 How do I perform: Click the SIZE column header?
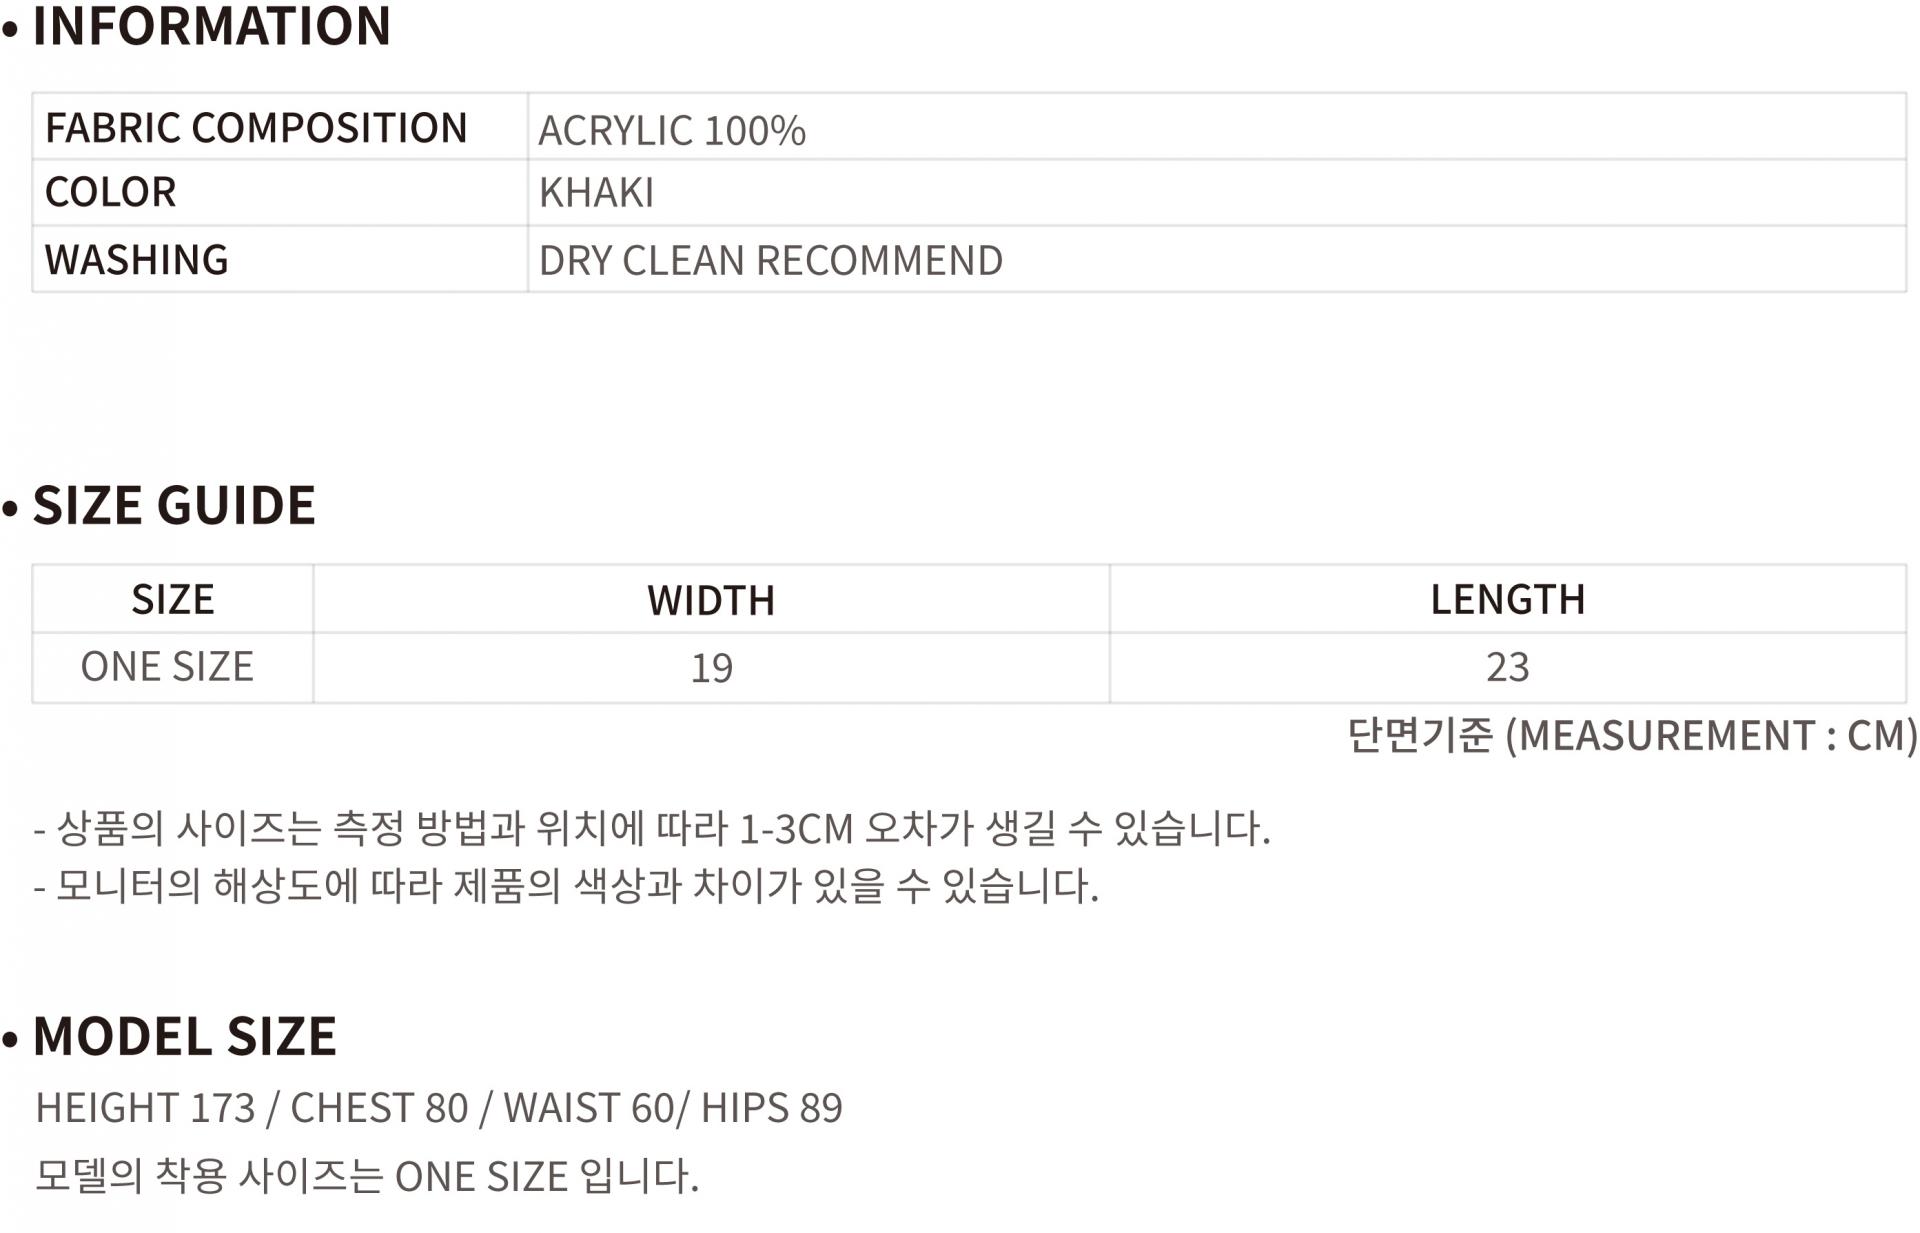173,600
